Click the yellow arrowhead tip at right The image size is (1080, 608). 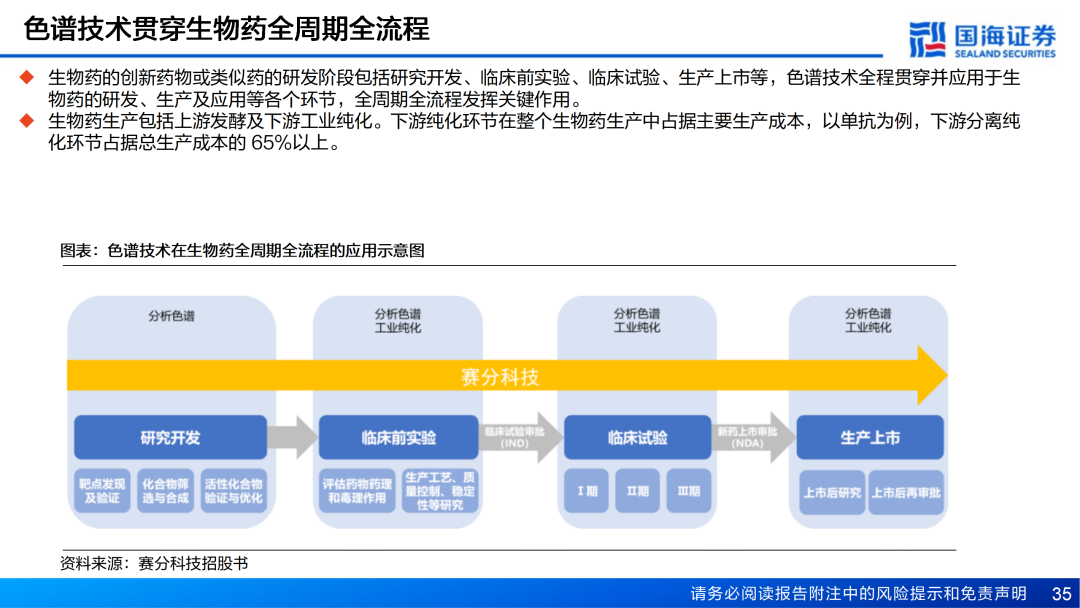(934, 376)
